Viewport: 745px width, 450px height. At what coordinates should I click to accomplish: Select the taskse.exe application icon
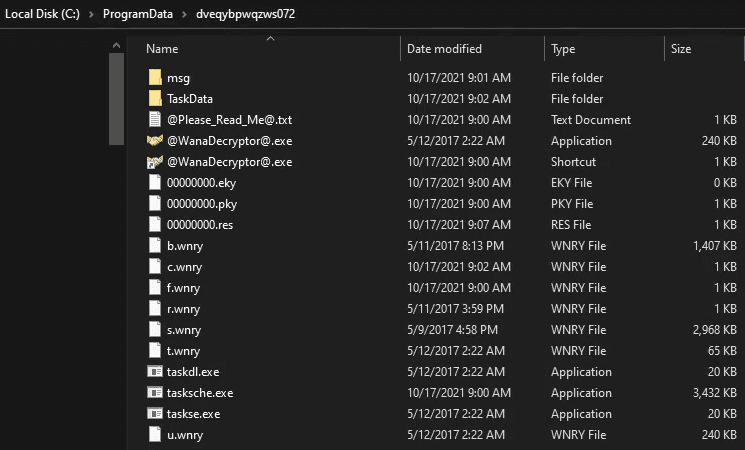coord(154,414)
